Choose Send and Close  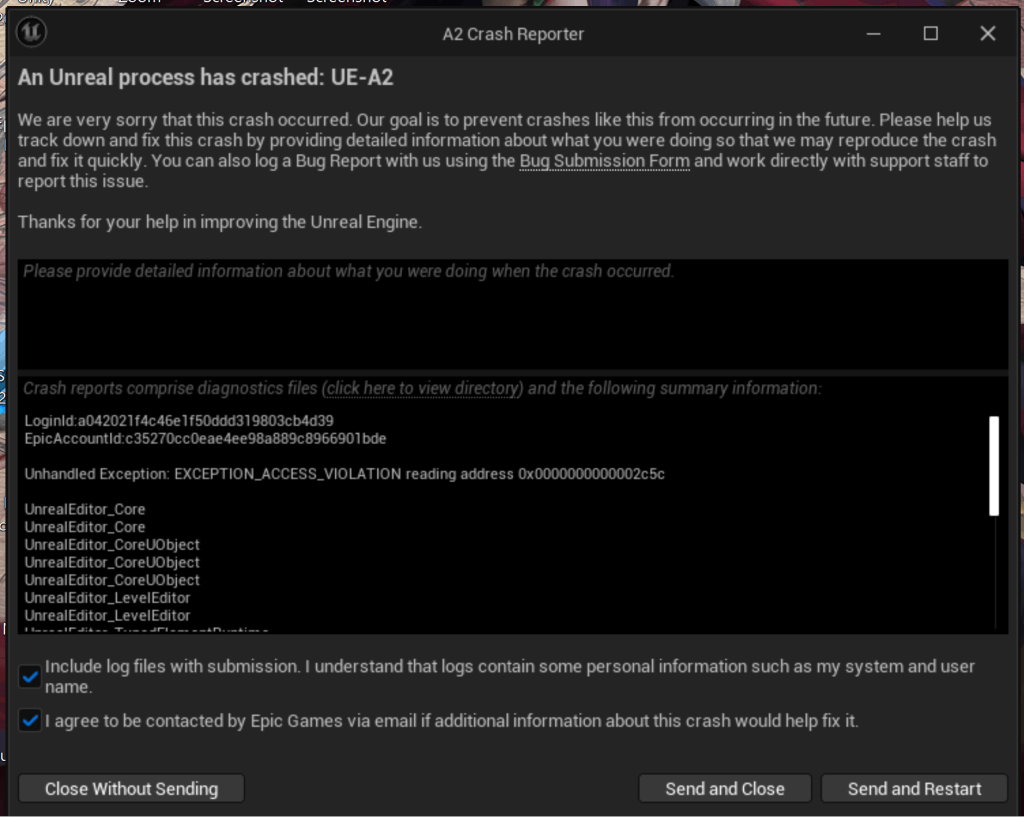click(725, 788)
